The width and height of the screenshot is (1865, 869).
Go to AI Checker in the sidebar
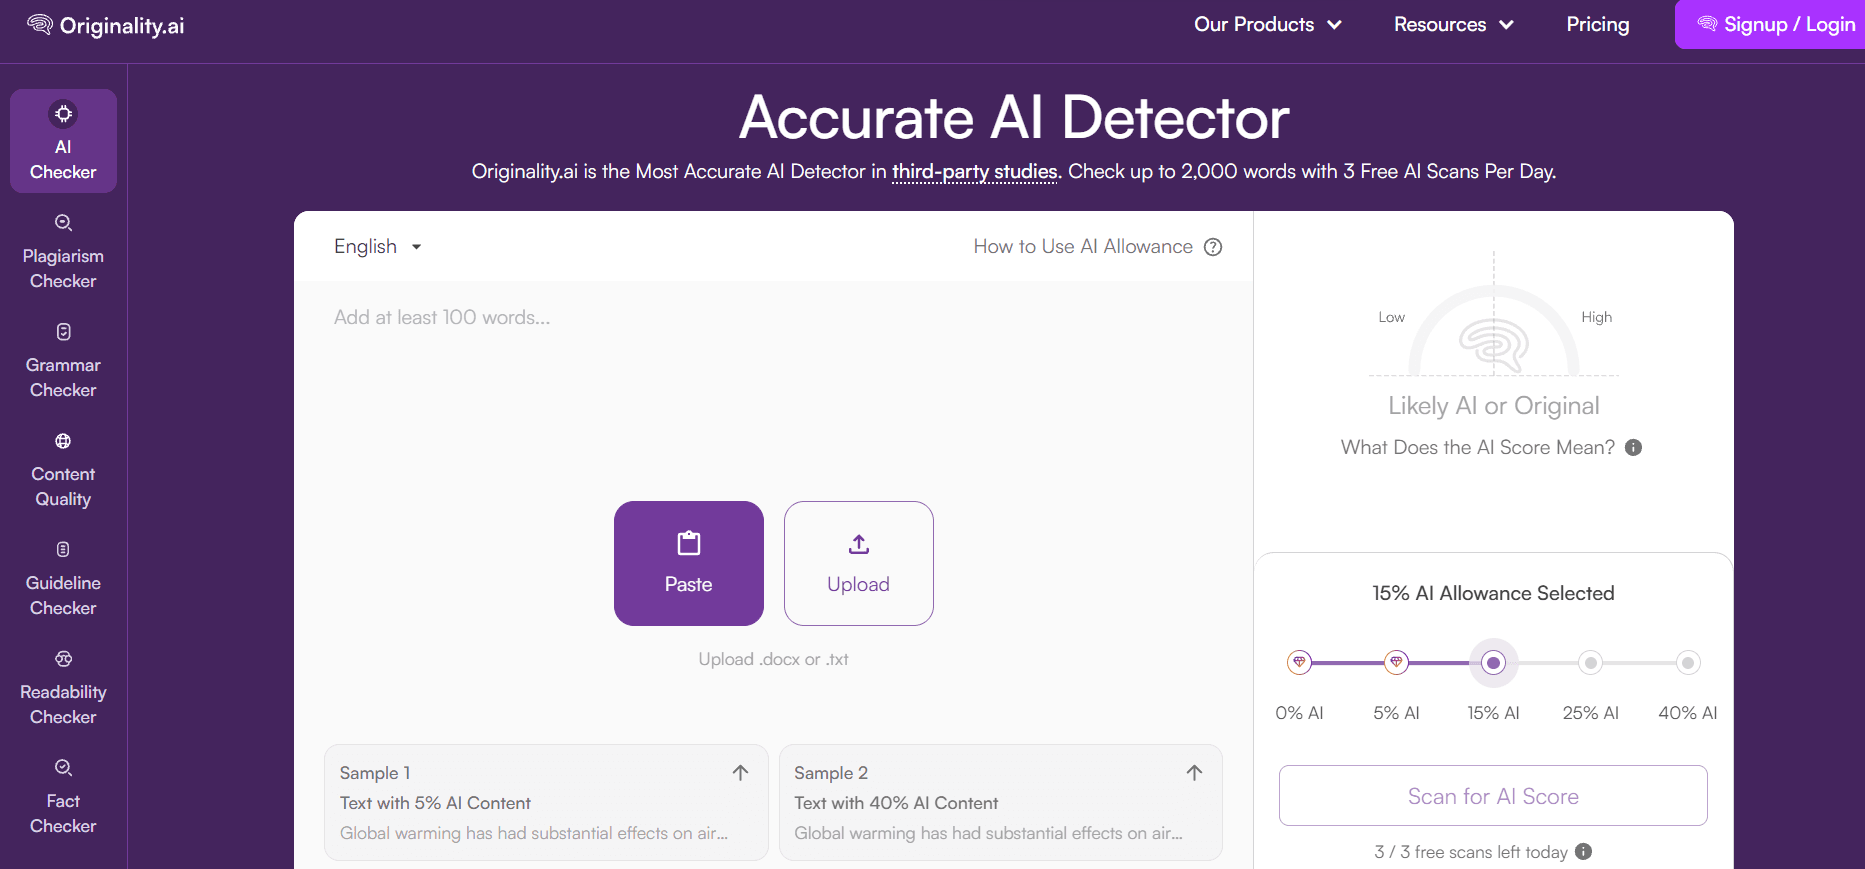click(x=63, y=141)
